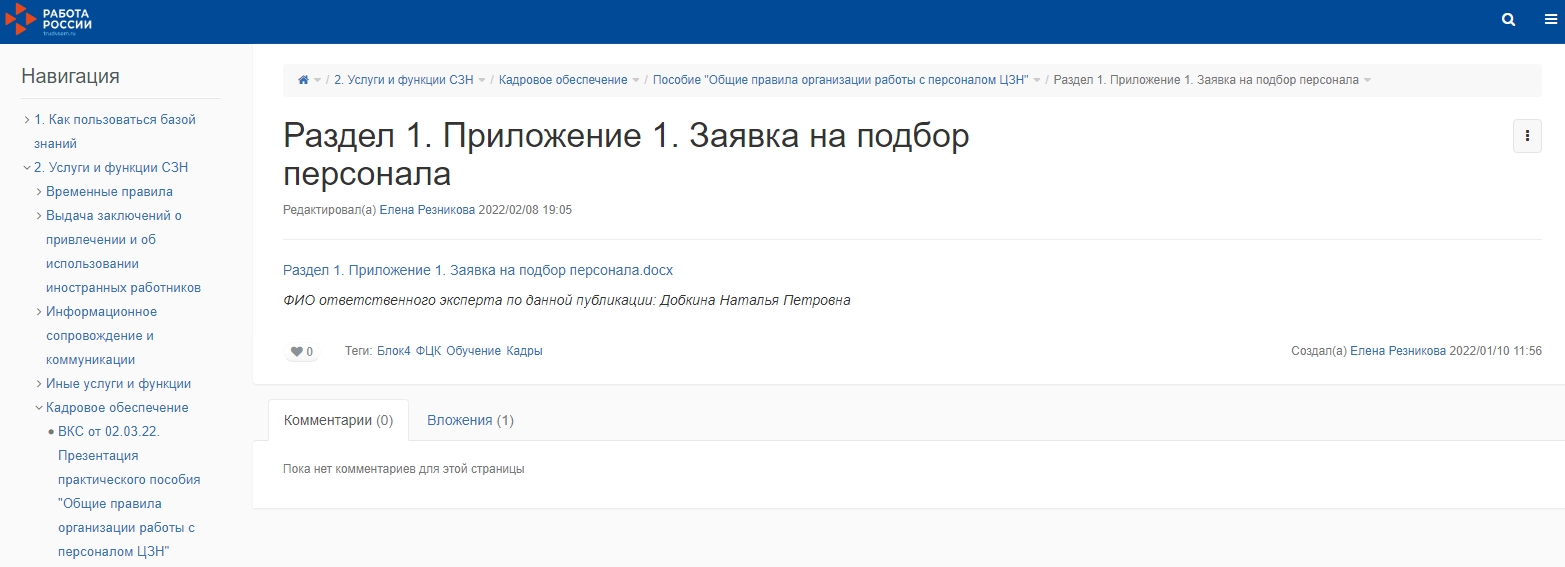Expand 1. Как пользоваться базой знаний tree node
This screenshot has height=567, width=1565.
[x=27, y=120]
